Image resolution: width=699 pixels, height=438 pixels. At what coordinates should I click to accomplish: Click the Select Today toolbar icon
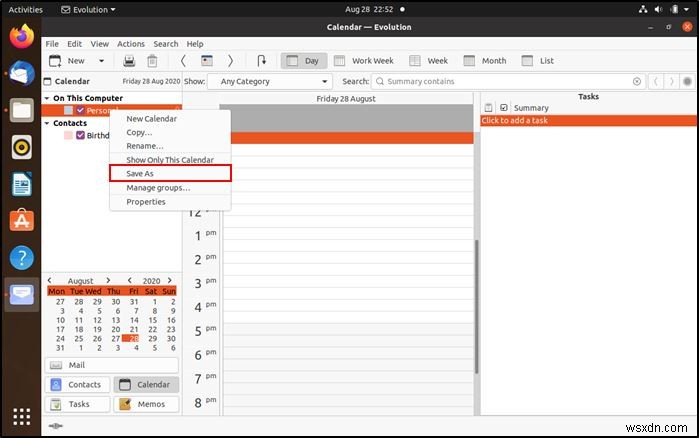tap(207, 61)
